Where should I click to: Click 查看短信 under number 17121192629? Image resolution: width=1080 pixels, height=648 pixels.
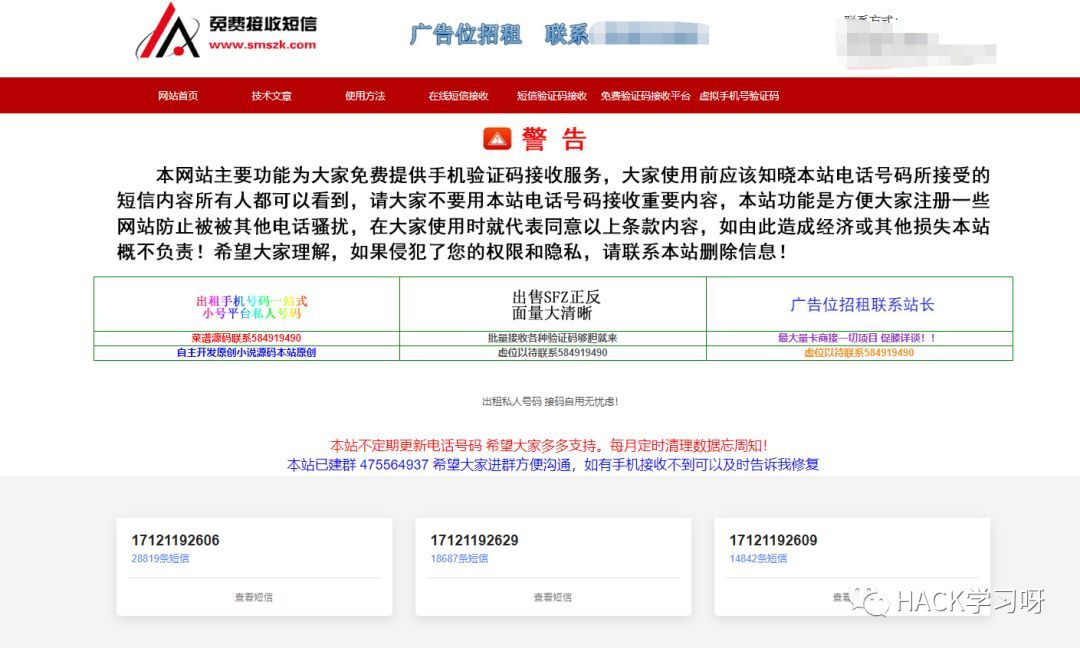click(x=553, y=596)
